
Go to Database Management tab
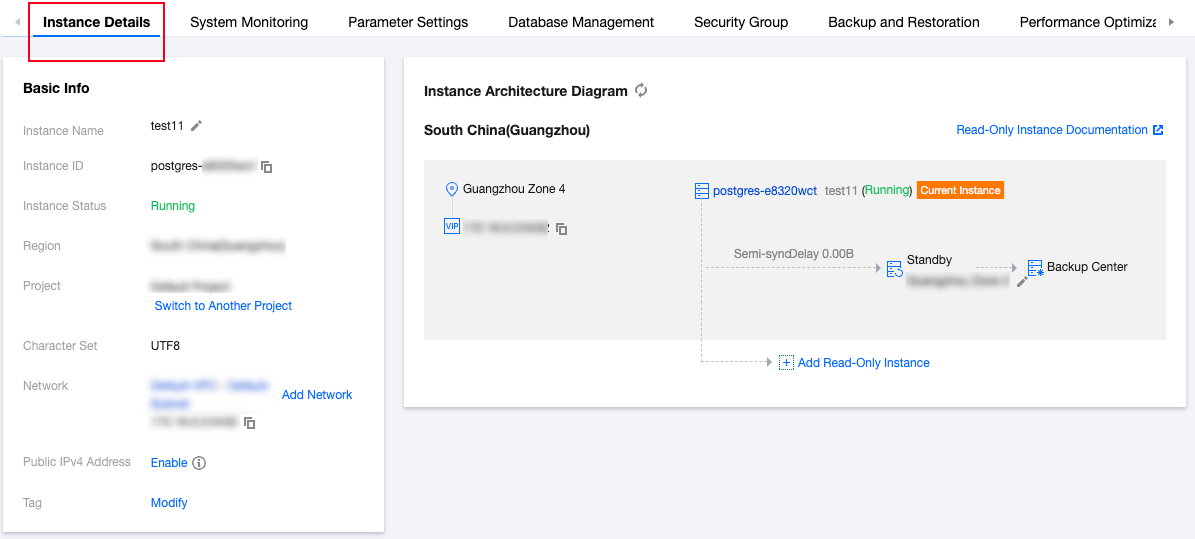click(x=581, y=22)
